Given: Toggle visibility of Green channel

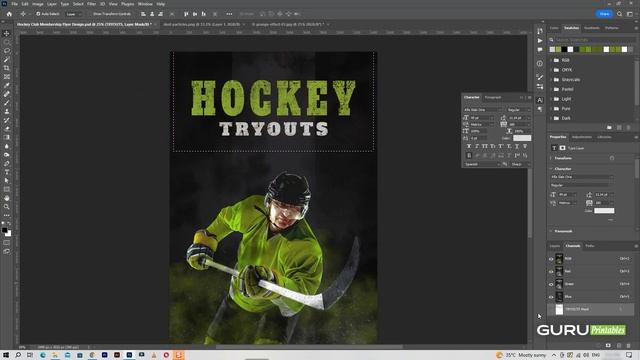Looking at the screenshot, I should (x=551, y=284).
